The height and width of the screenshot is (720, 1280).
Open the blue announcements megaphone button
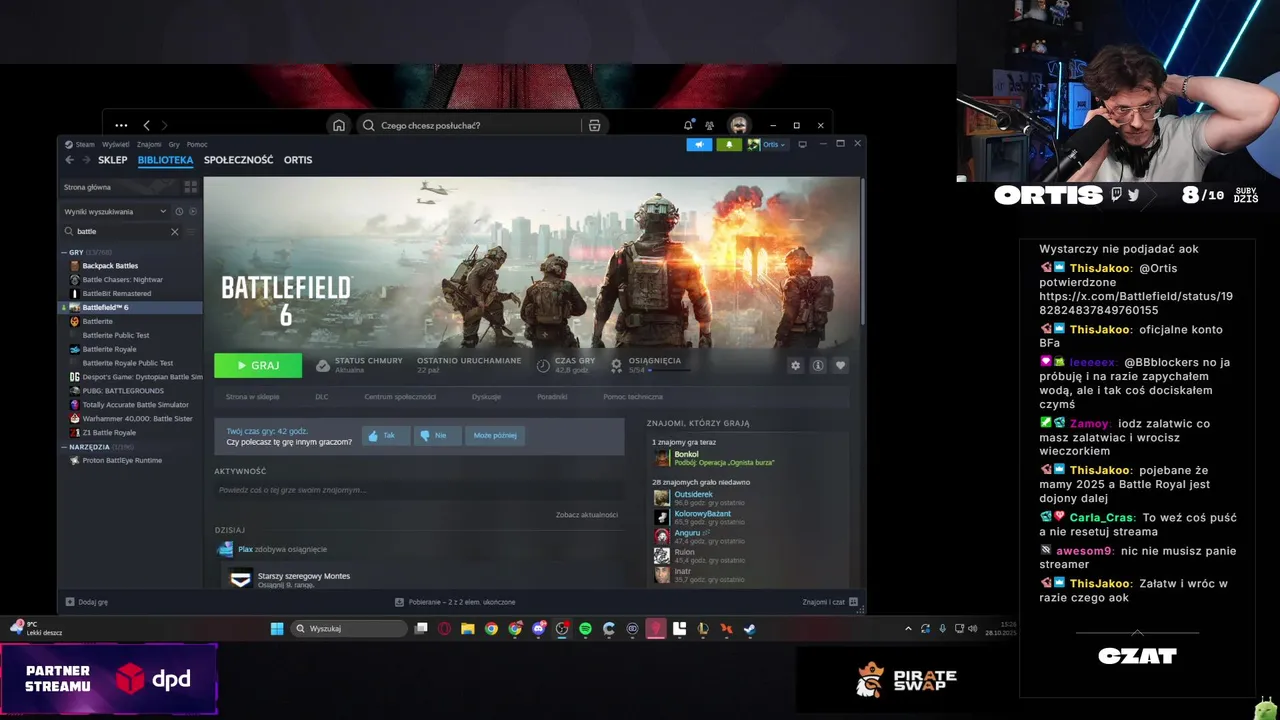[699, 144]
